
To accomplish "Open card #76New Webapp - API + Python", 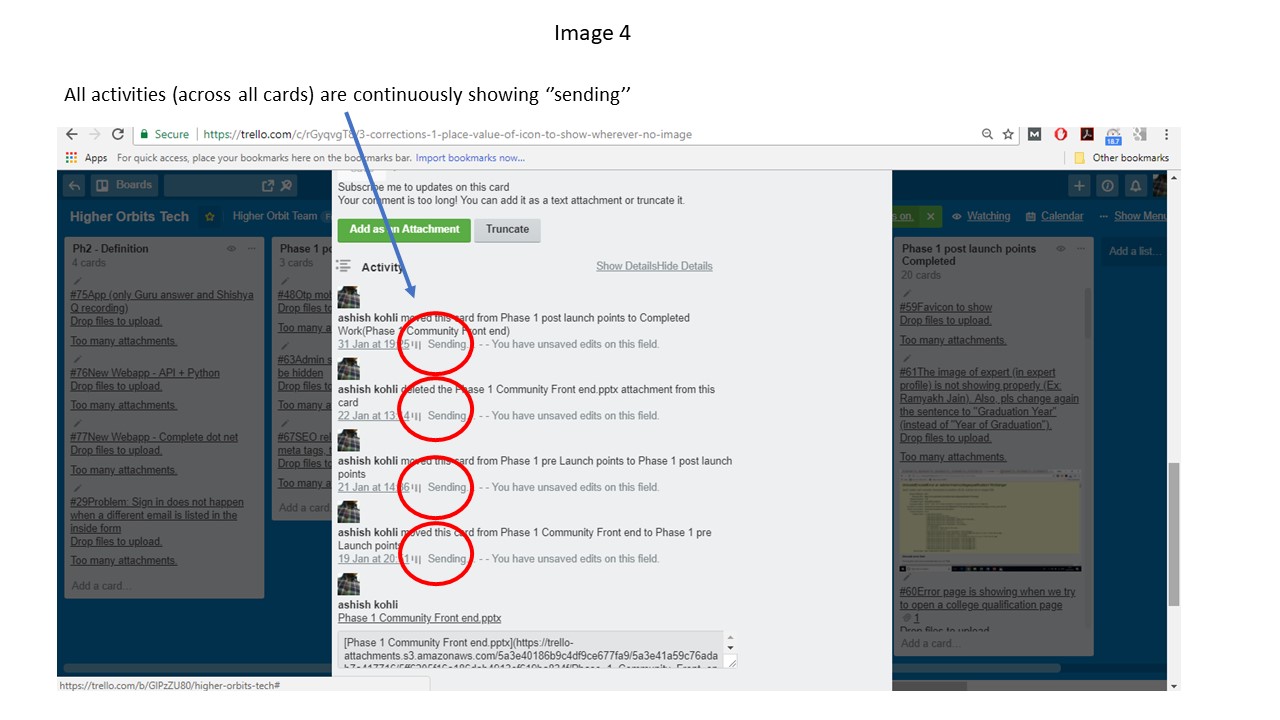I will coord(145,373).
